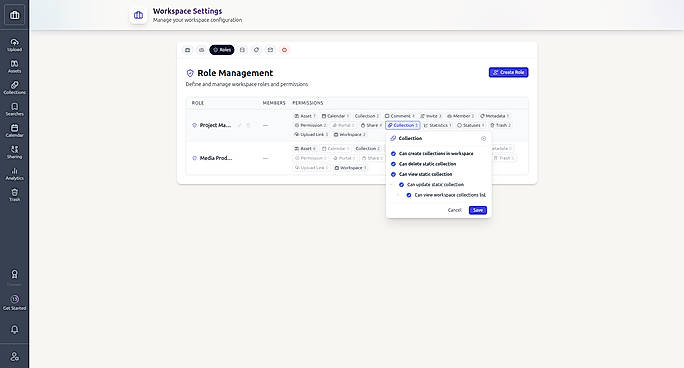Toggle the highlighted Collection 1 chip
This screenshot has height=368, width=684.
pos(403,125)
